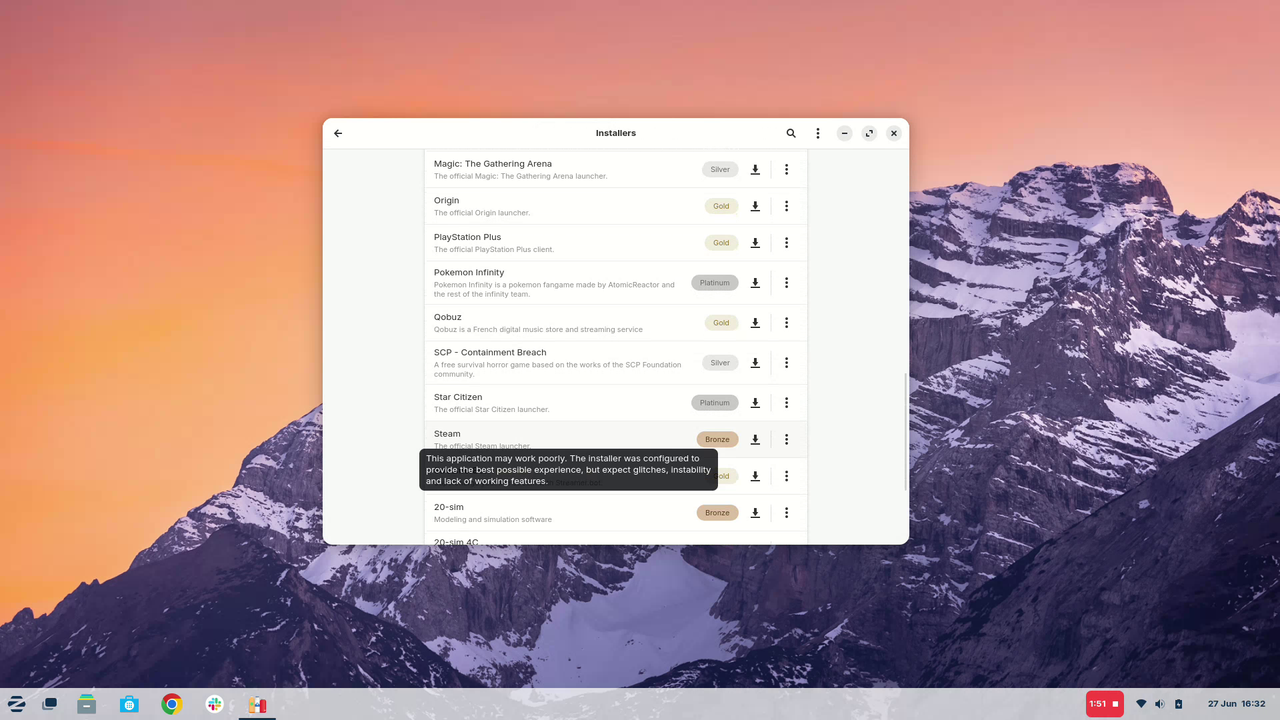This screenshot has height=720, width=1280.
Task: Open the Software store from the taskbar
Action: (x=129, y=704)
